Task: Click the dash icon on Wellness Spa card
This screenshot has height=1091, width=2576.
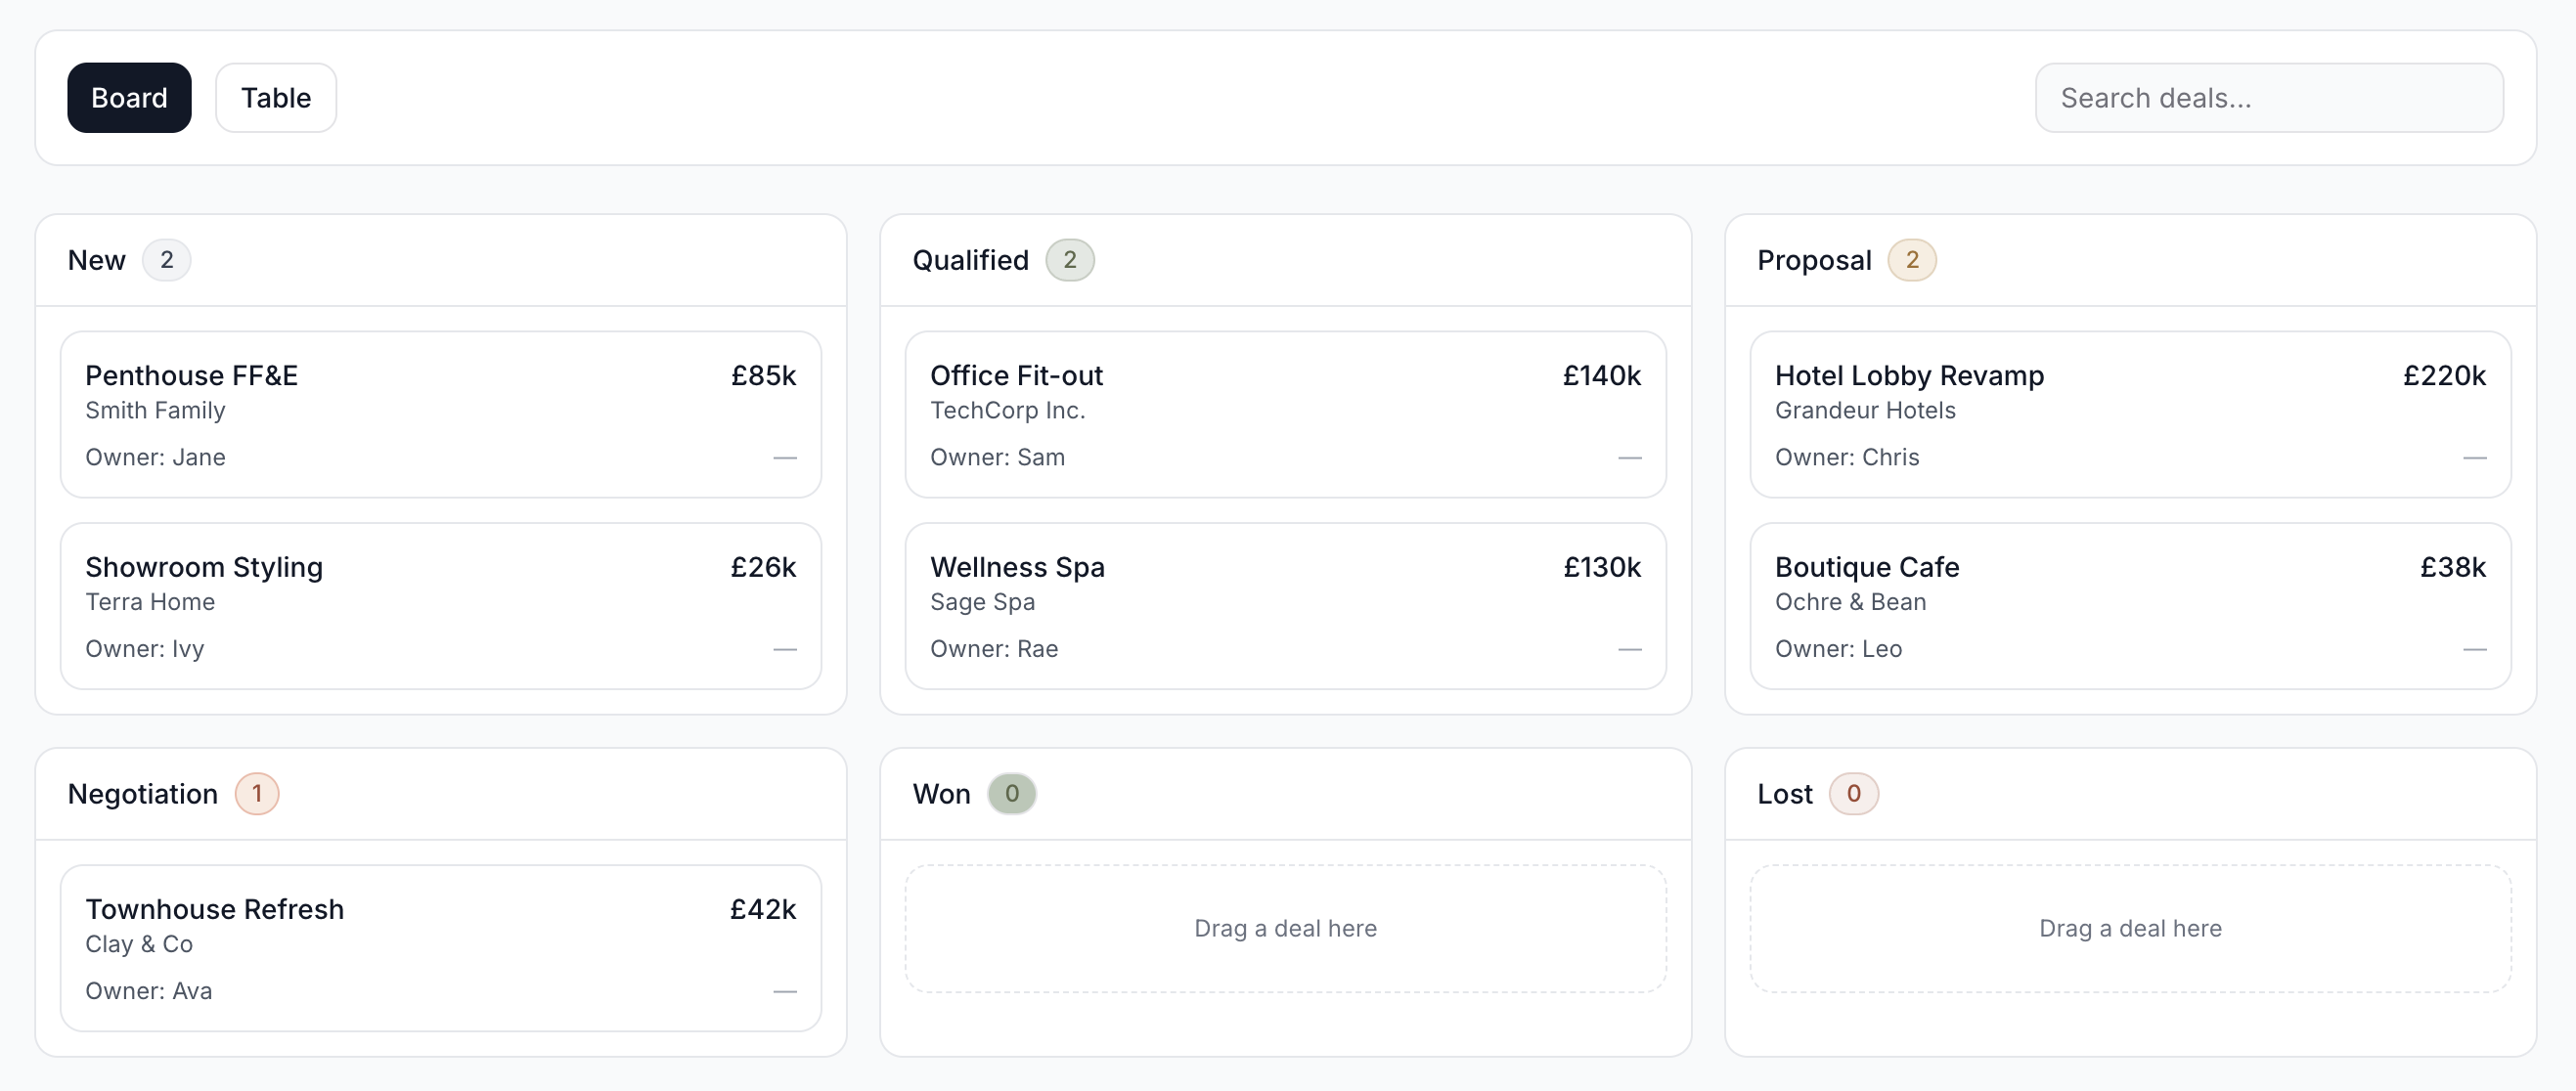Action: coord(1630,649)
